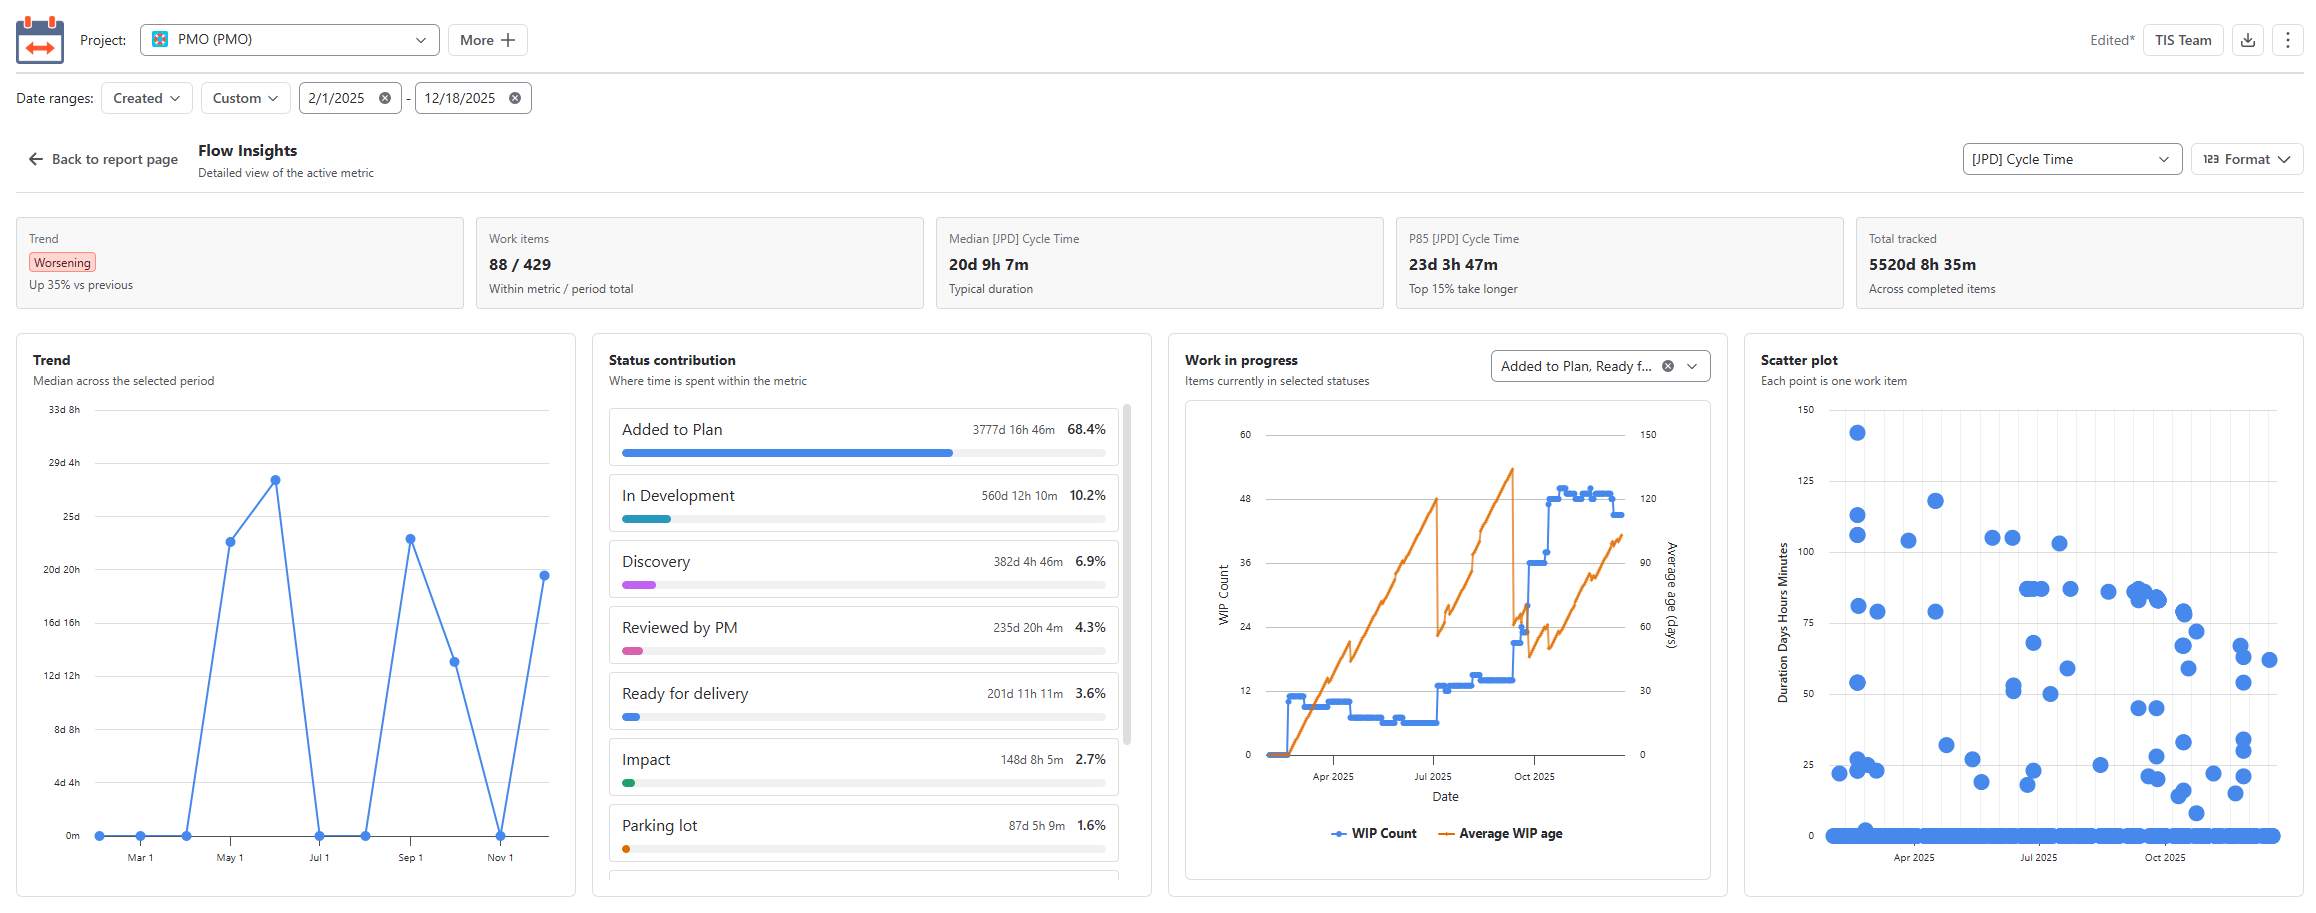2316x913 pixels.
Task: Toggle the WIP Count legend entry
Action: click(x=1374, y=833)
